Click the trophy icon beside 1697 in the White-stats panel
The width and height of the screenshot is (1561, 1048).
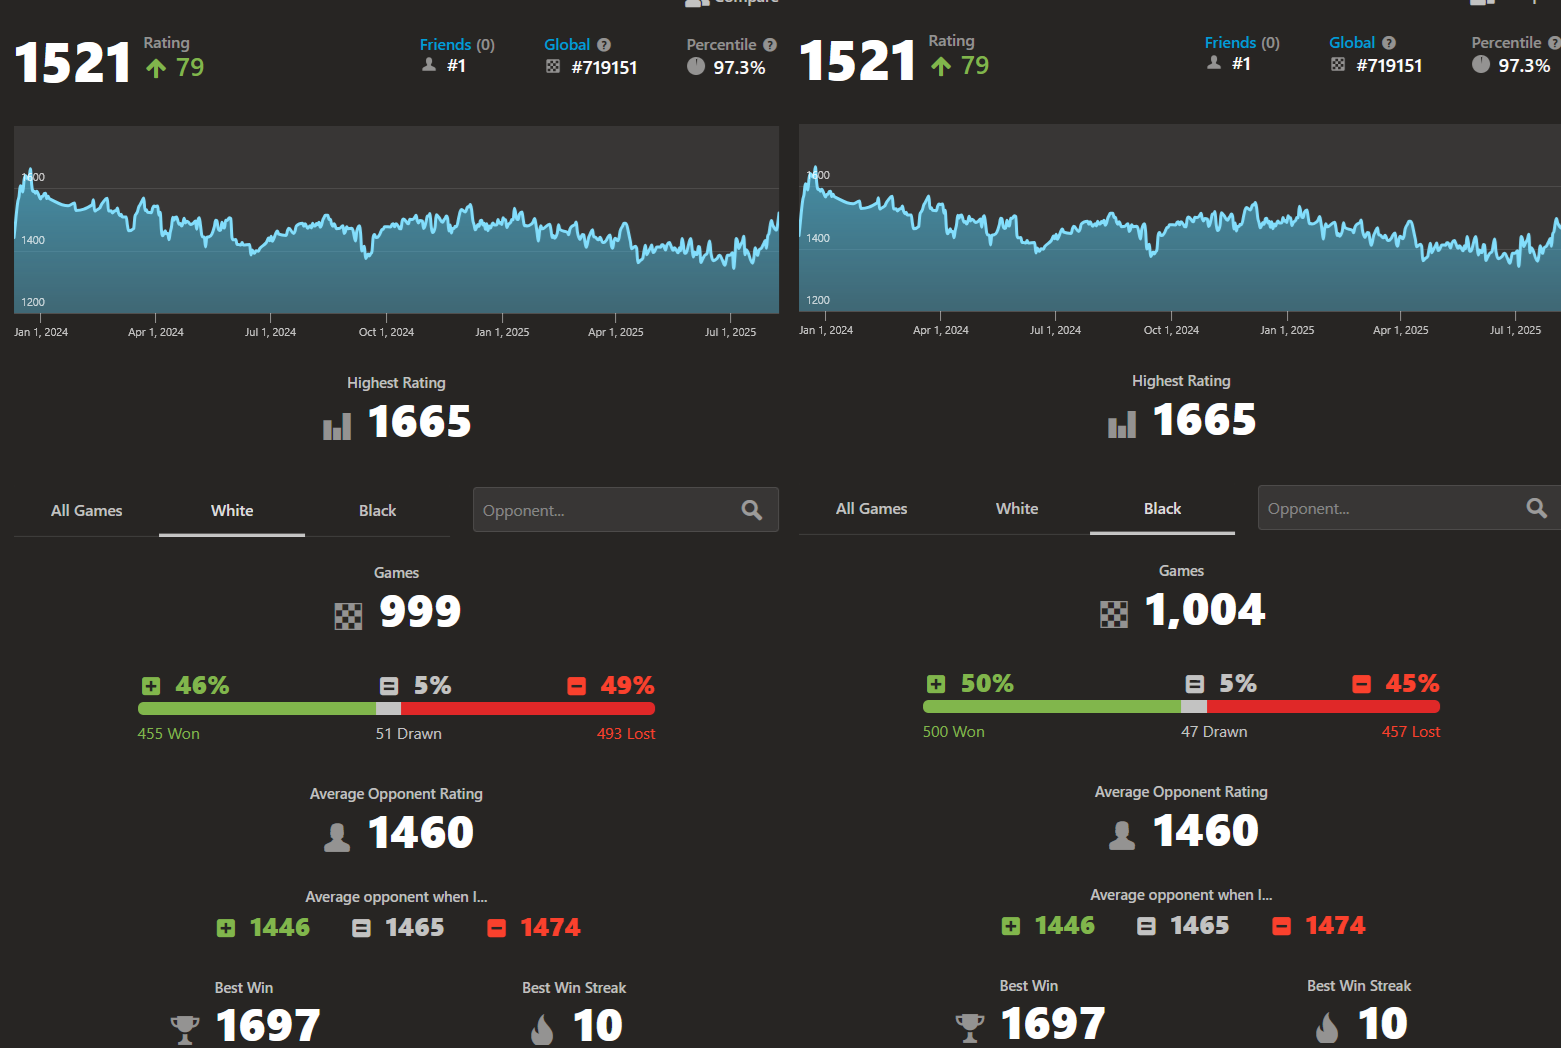coord(185,1030)
